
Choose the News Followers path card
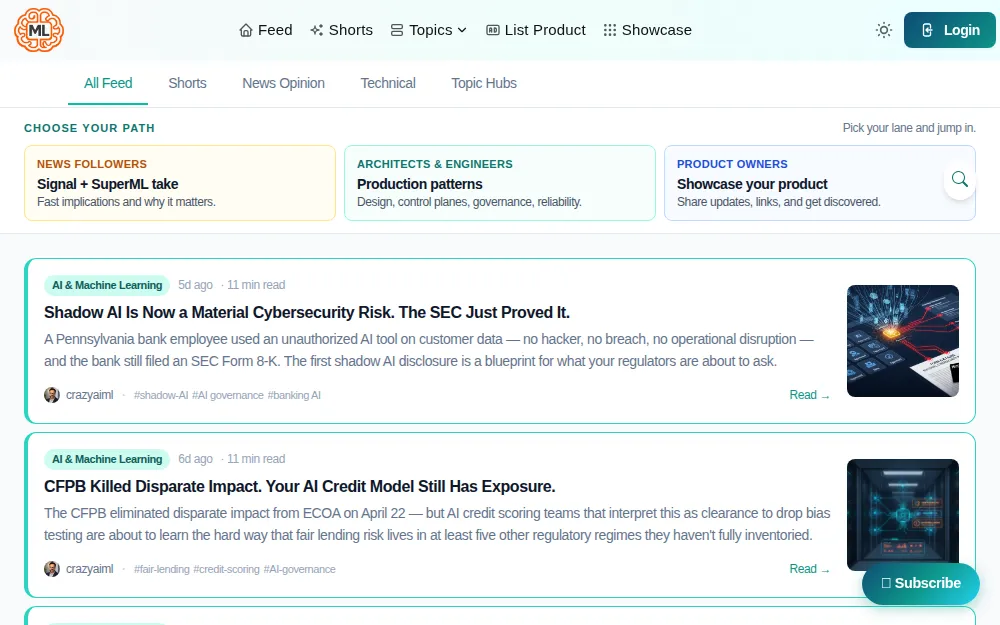coord(180,183)
